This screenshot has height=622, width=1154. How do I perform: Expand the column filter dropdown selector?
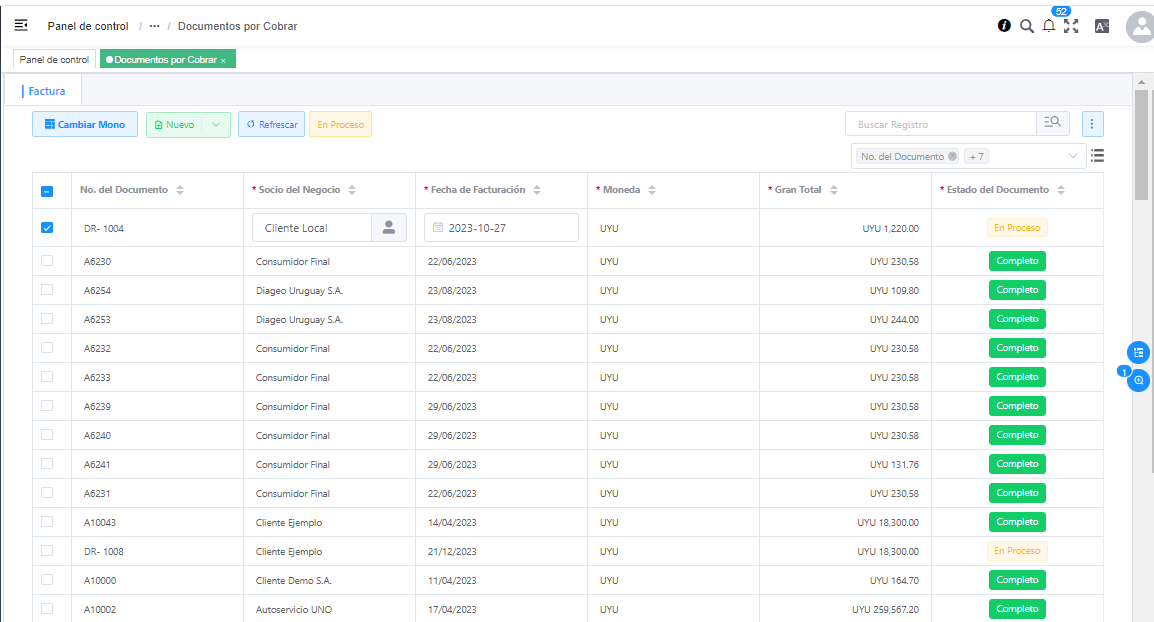[x=1073, y=156]
